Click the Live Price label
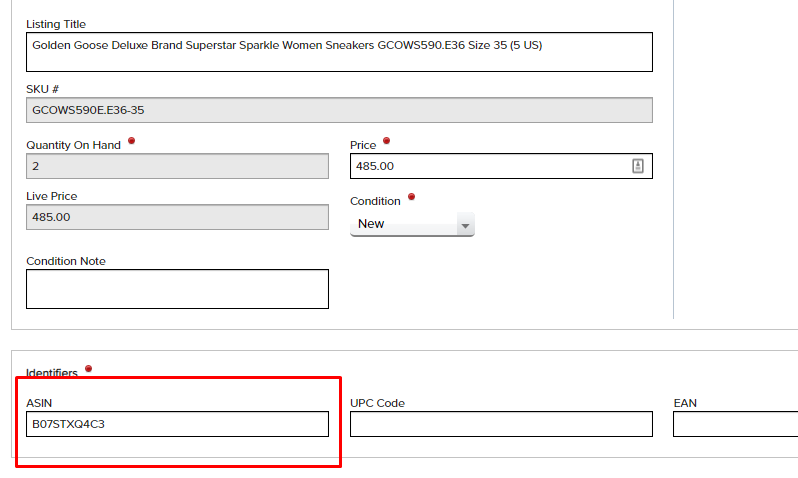The image size is (798, 478). 51,196
